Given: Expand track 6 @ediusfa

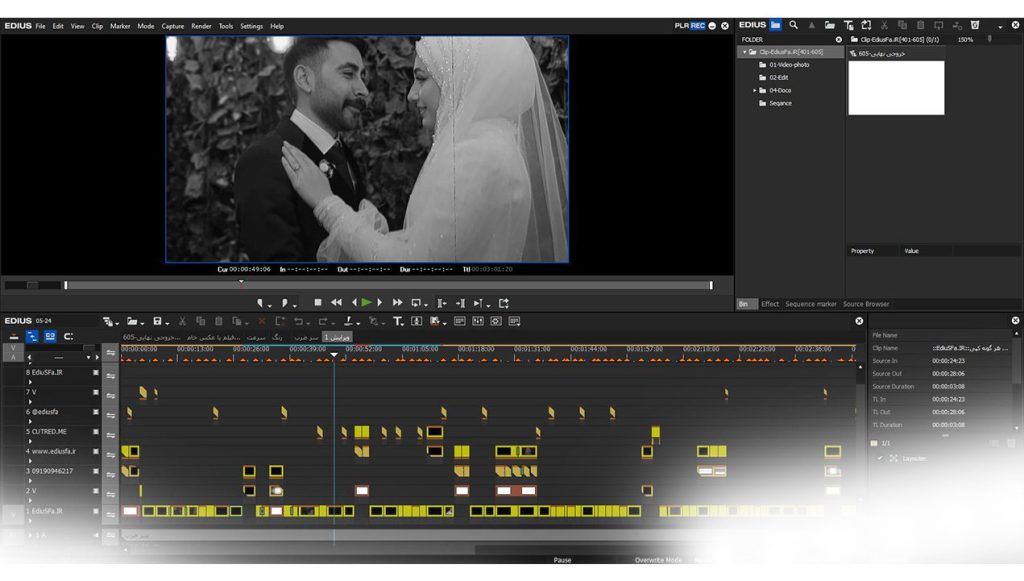Looking at the screenshot, I should [x=30, y=421].
